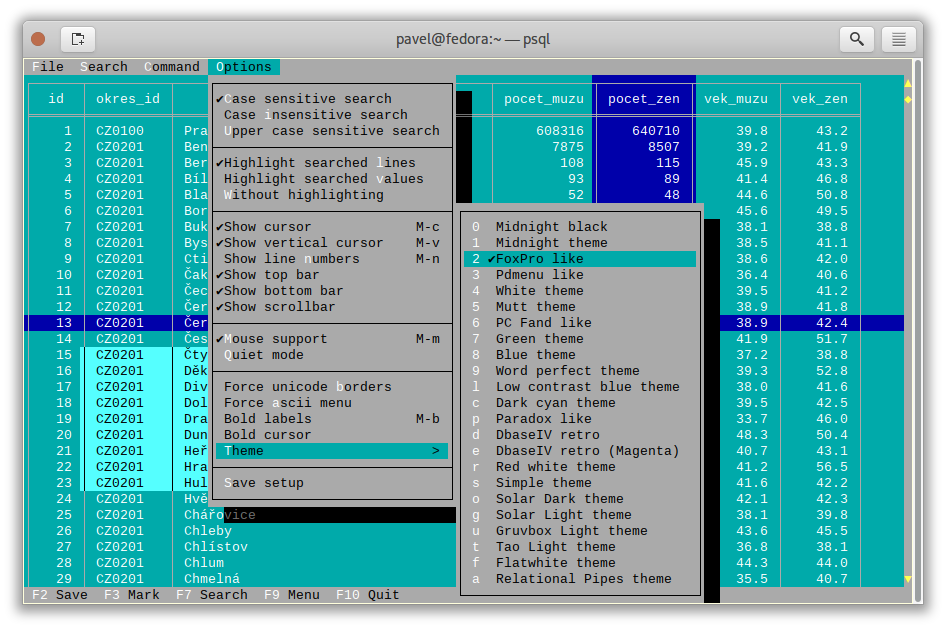Enable Bold labels option
This screenshot has height=629, width=946.
[x=332, y=419]
